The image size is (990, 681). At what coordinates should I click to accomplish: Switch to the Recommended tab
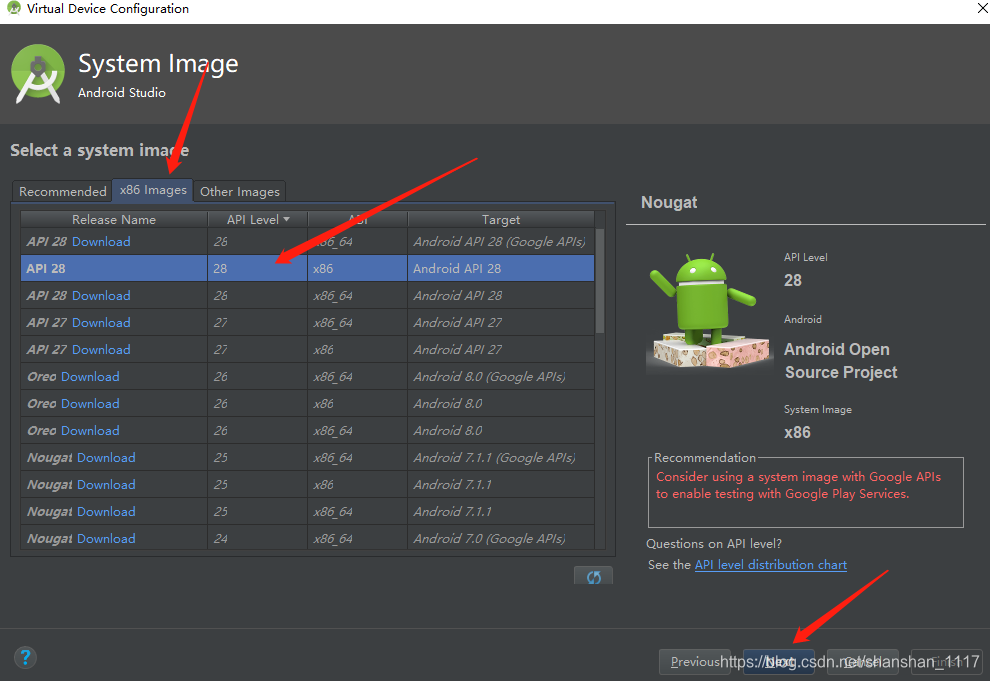(63, 191)
